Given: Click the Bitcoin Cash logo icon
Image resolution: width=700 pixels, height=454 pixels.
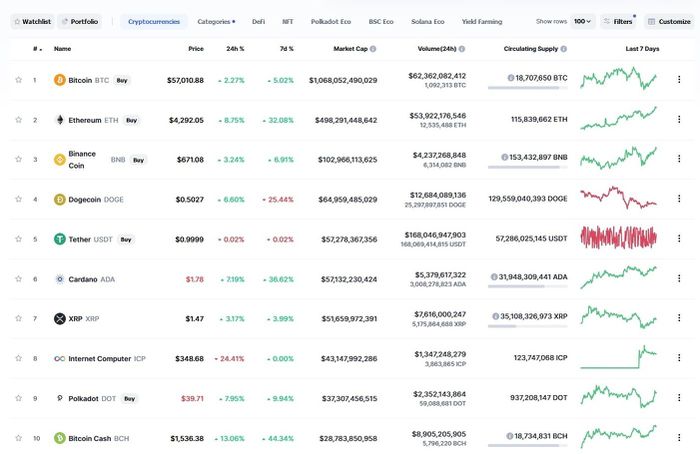Looking at the screenshot, I should [x=59, y=438].
